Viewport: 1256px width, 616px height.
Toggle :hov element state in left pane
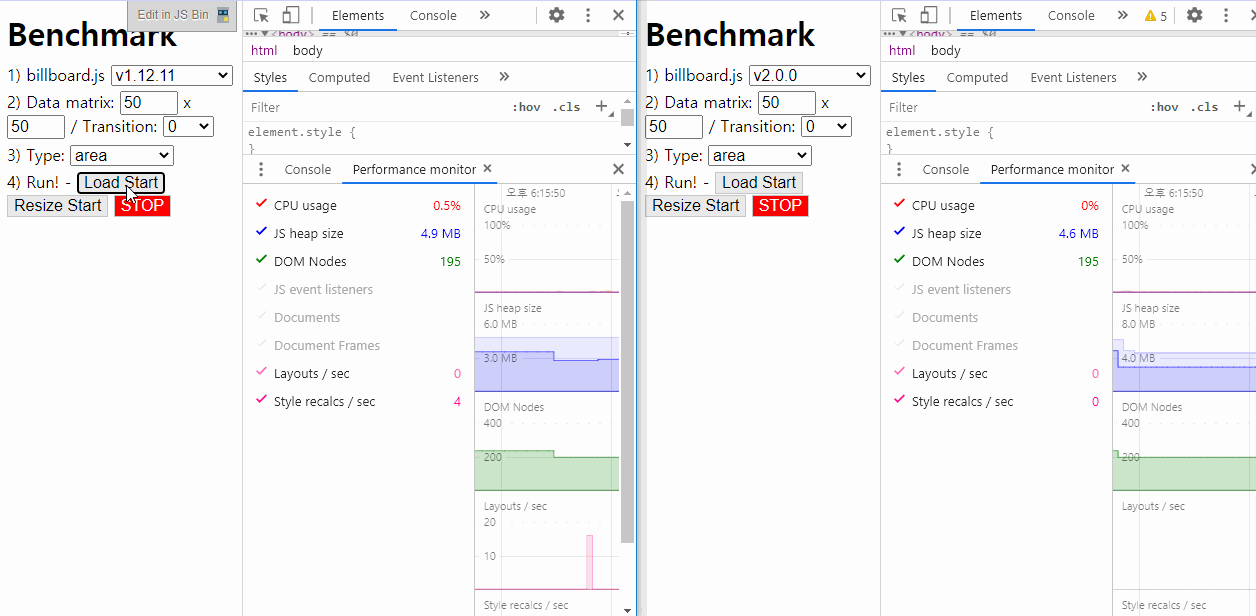pos(526,107)
